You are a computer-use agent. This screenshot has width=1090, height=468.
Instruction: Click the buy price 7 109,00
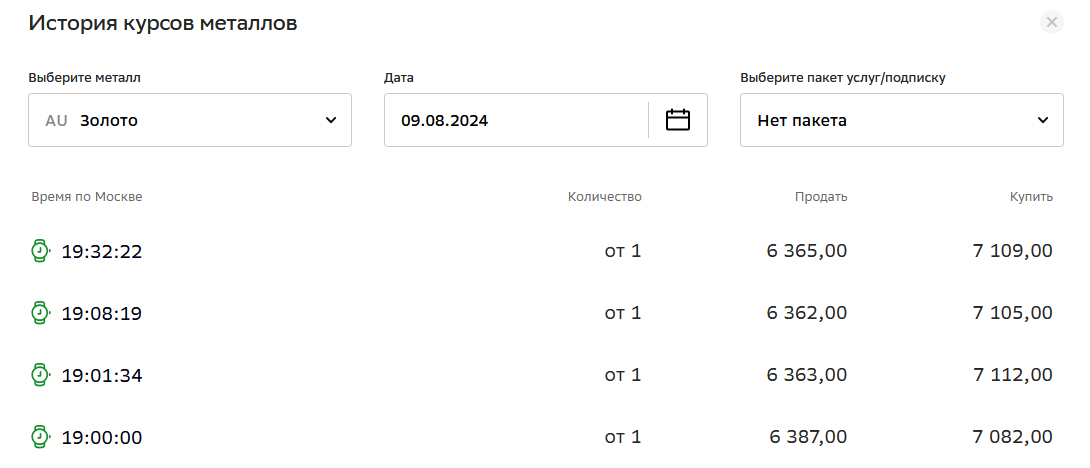click(1013, 250)
